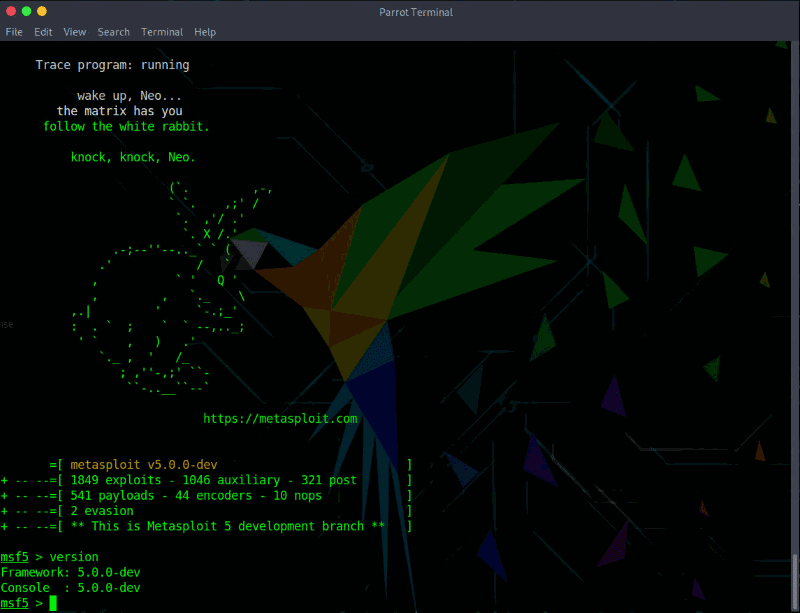Open the File menu
Image resolution: width=800 pixels, height=613 pixels.
click(14, 32)
